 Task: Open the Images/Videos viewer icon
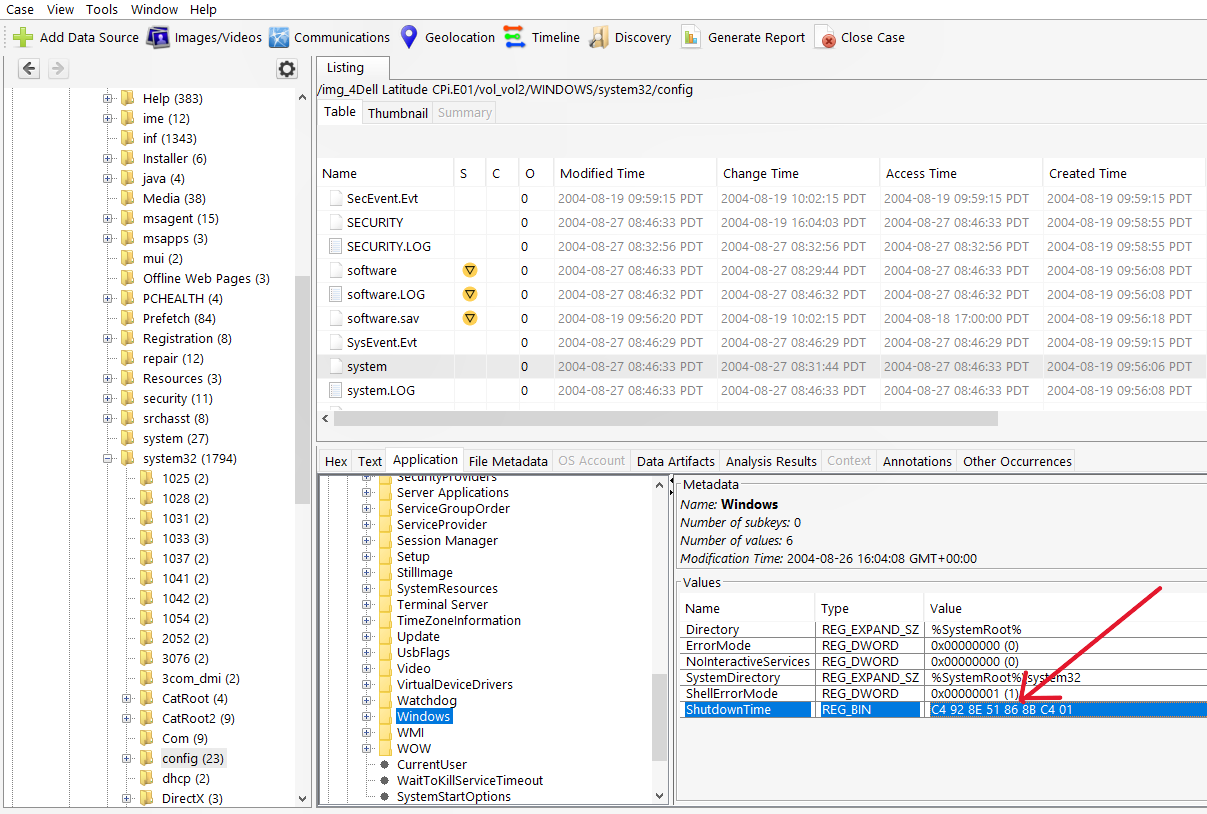158,38
